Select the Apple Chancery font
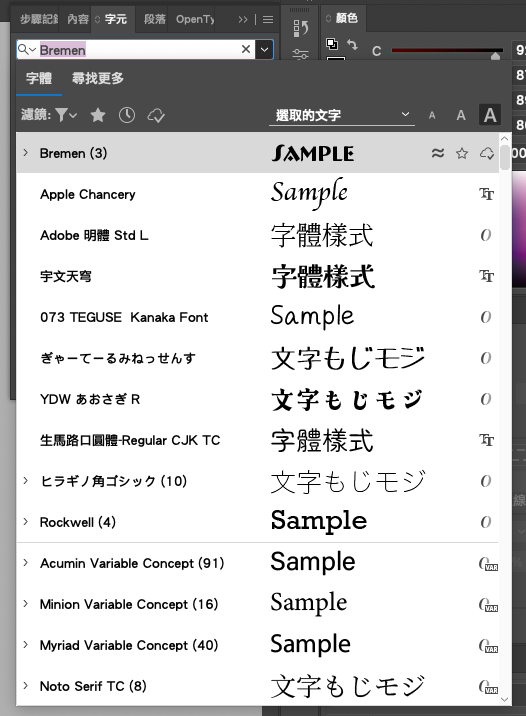Image resolution: width=526 pixels, height=716 pixels. pyautogui.click(x=257, y=194)
